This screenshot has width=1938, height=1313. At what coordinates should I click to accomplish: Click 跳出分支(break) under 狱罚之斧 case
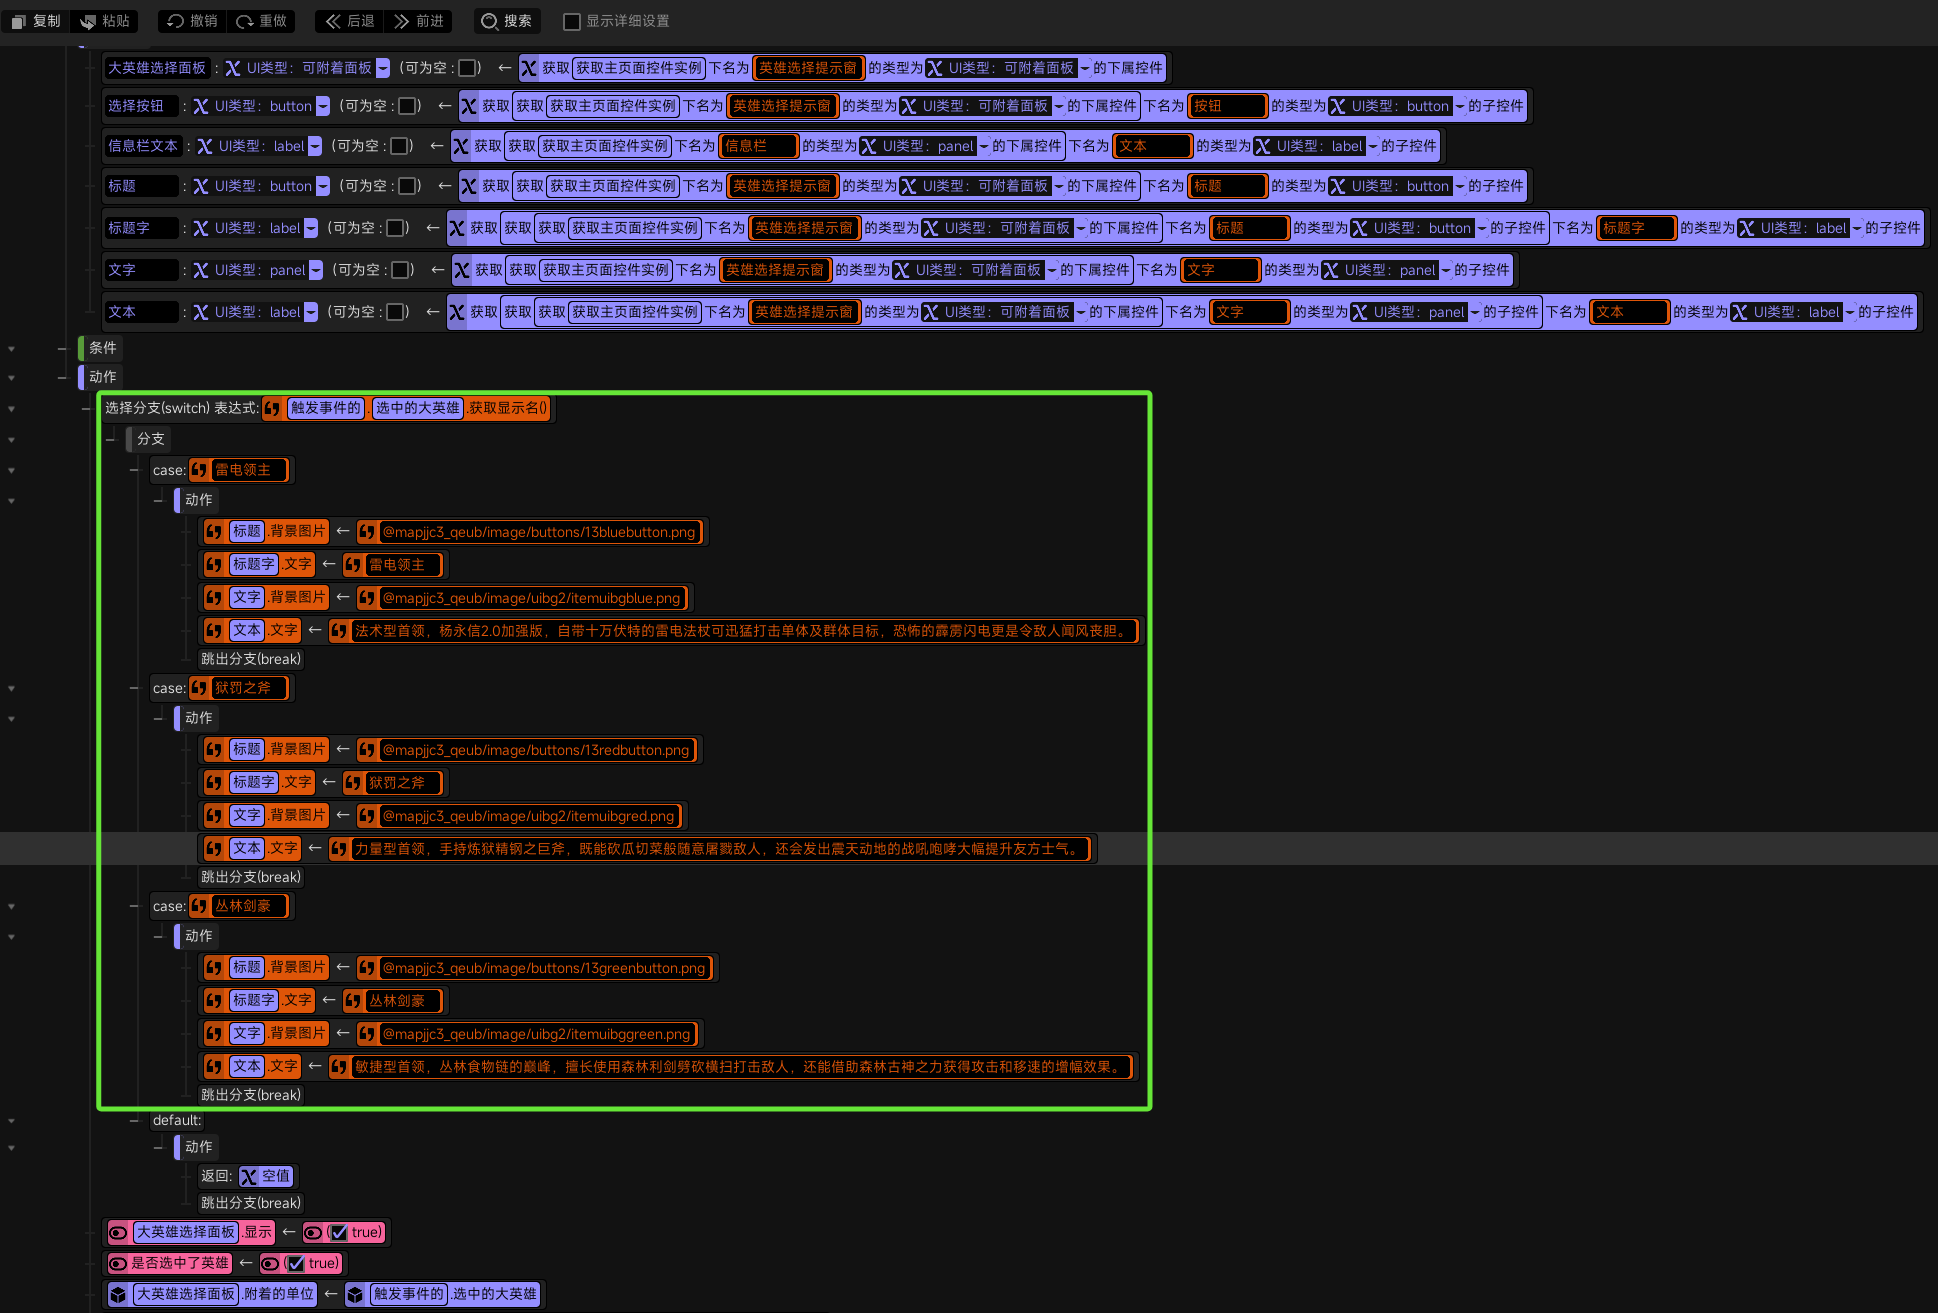[251, 877]
